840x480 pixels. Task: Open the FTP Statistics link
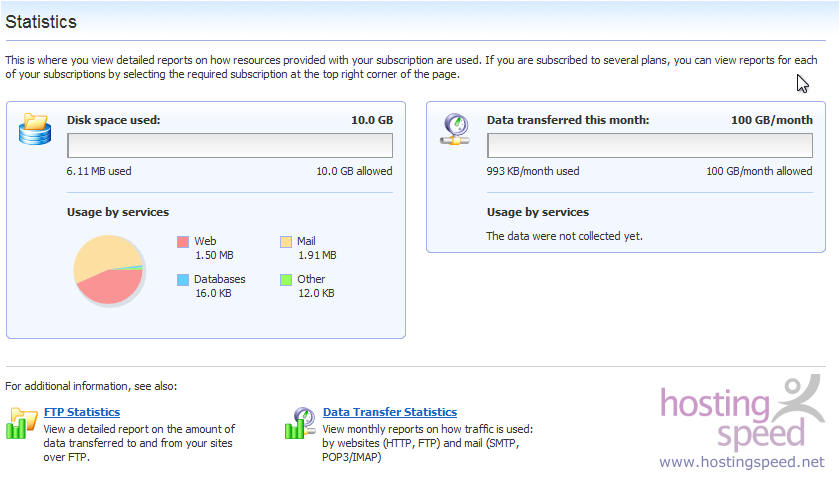[82, 412]
